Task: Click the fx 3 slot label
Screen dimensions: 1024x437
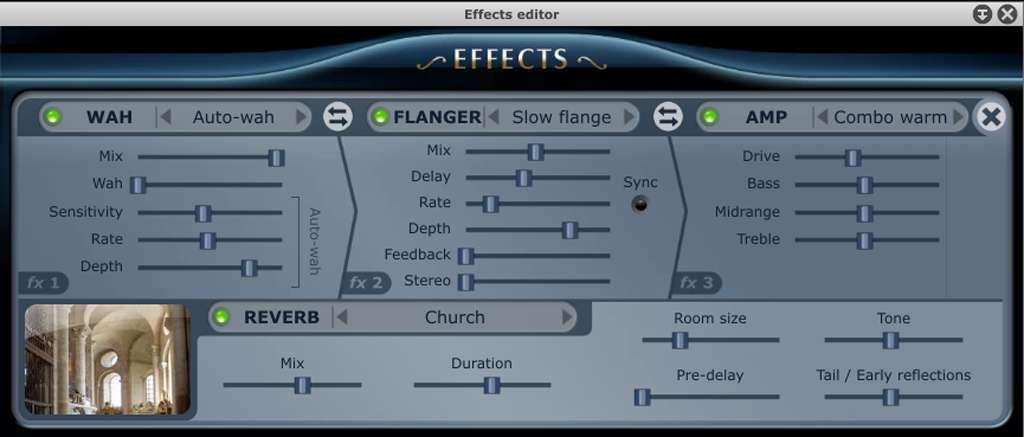Action: coord(697,283)
